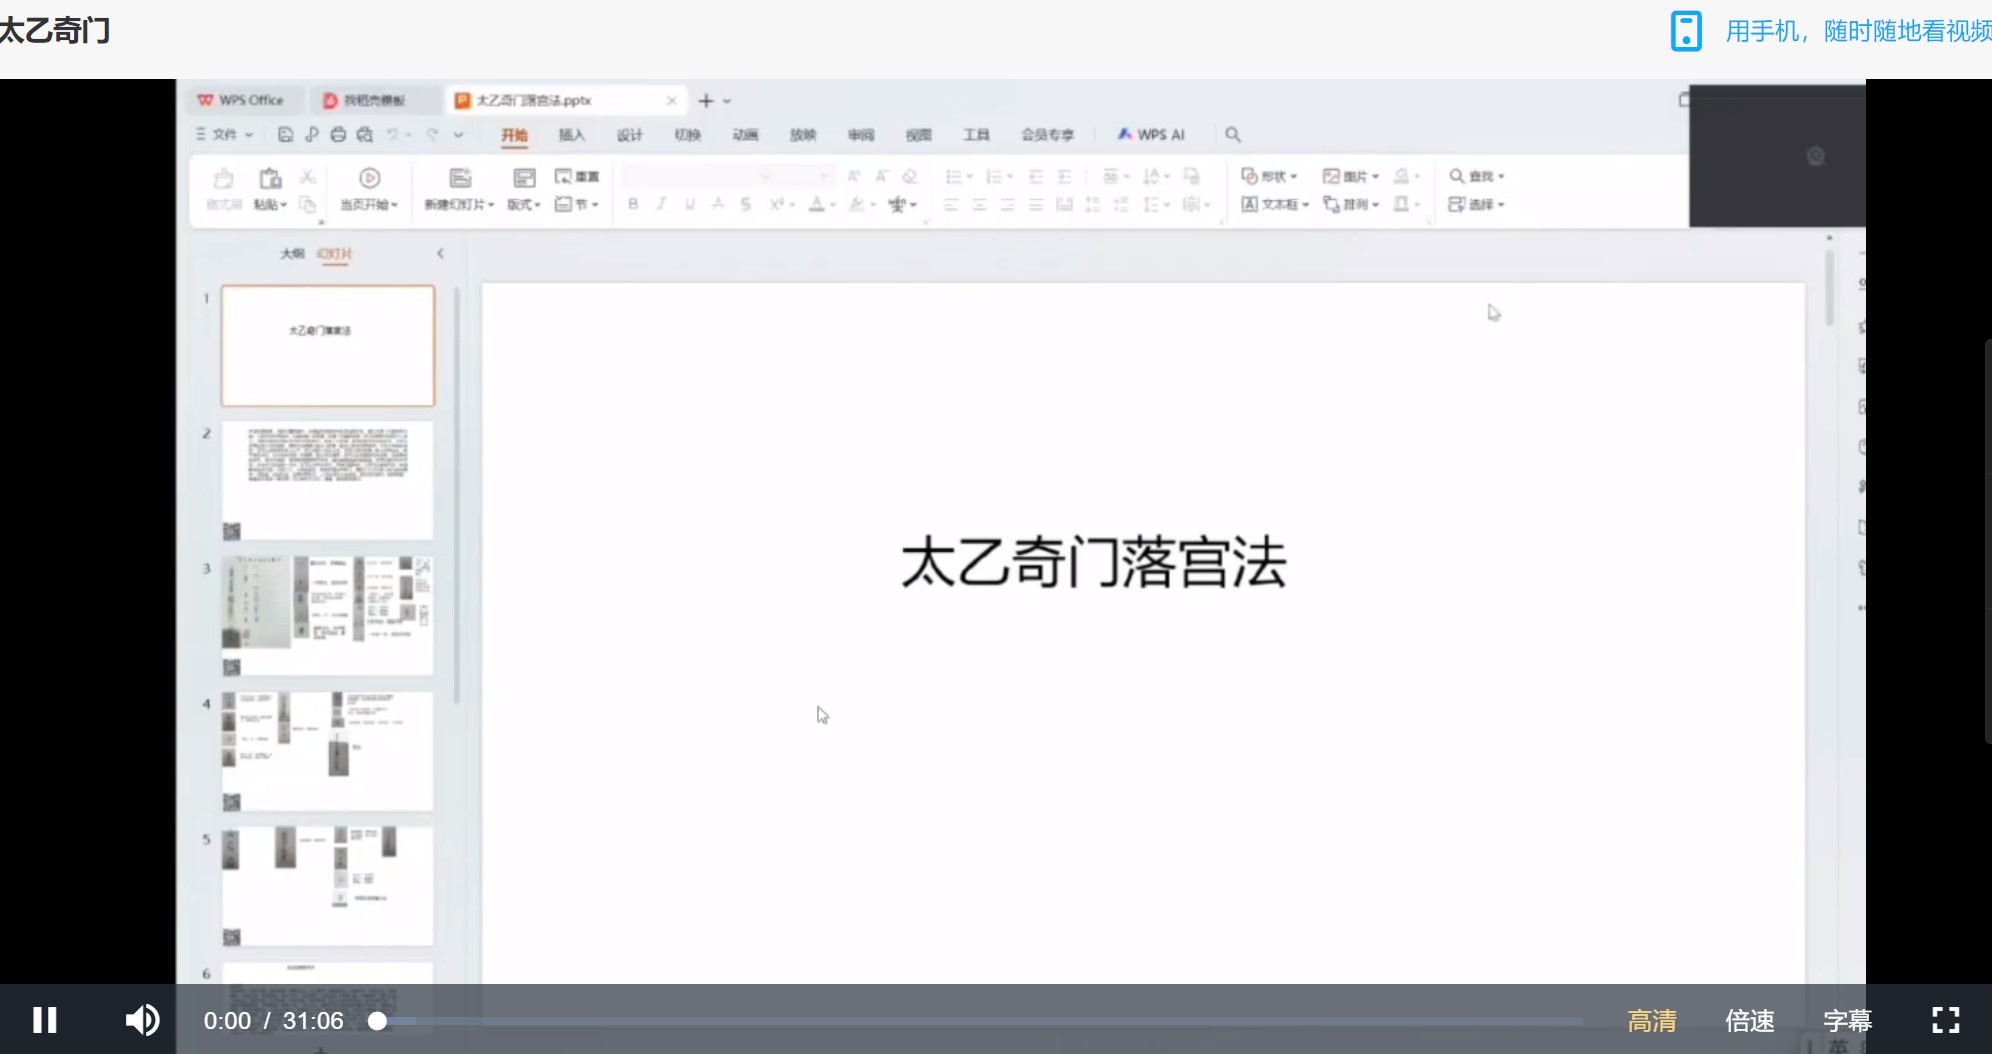Open the 设计 ribbon tab
This screenshot has height=1054, width=1992.
(x=629, y=135)
